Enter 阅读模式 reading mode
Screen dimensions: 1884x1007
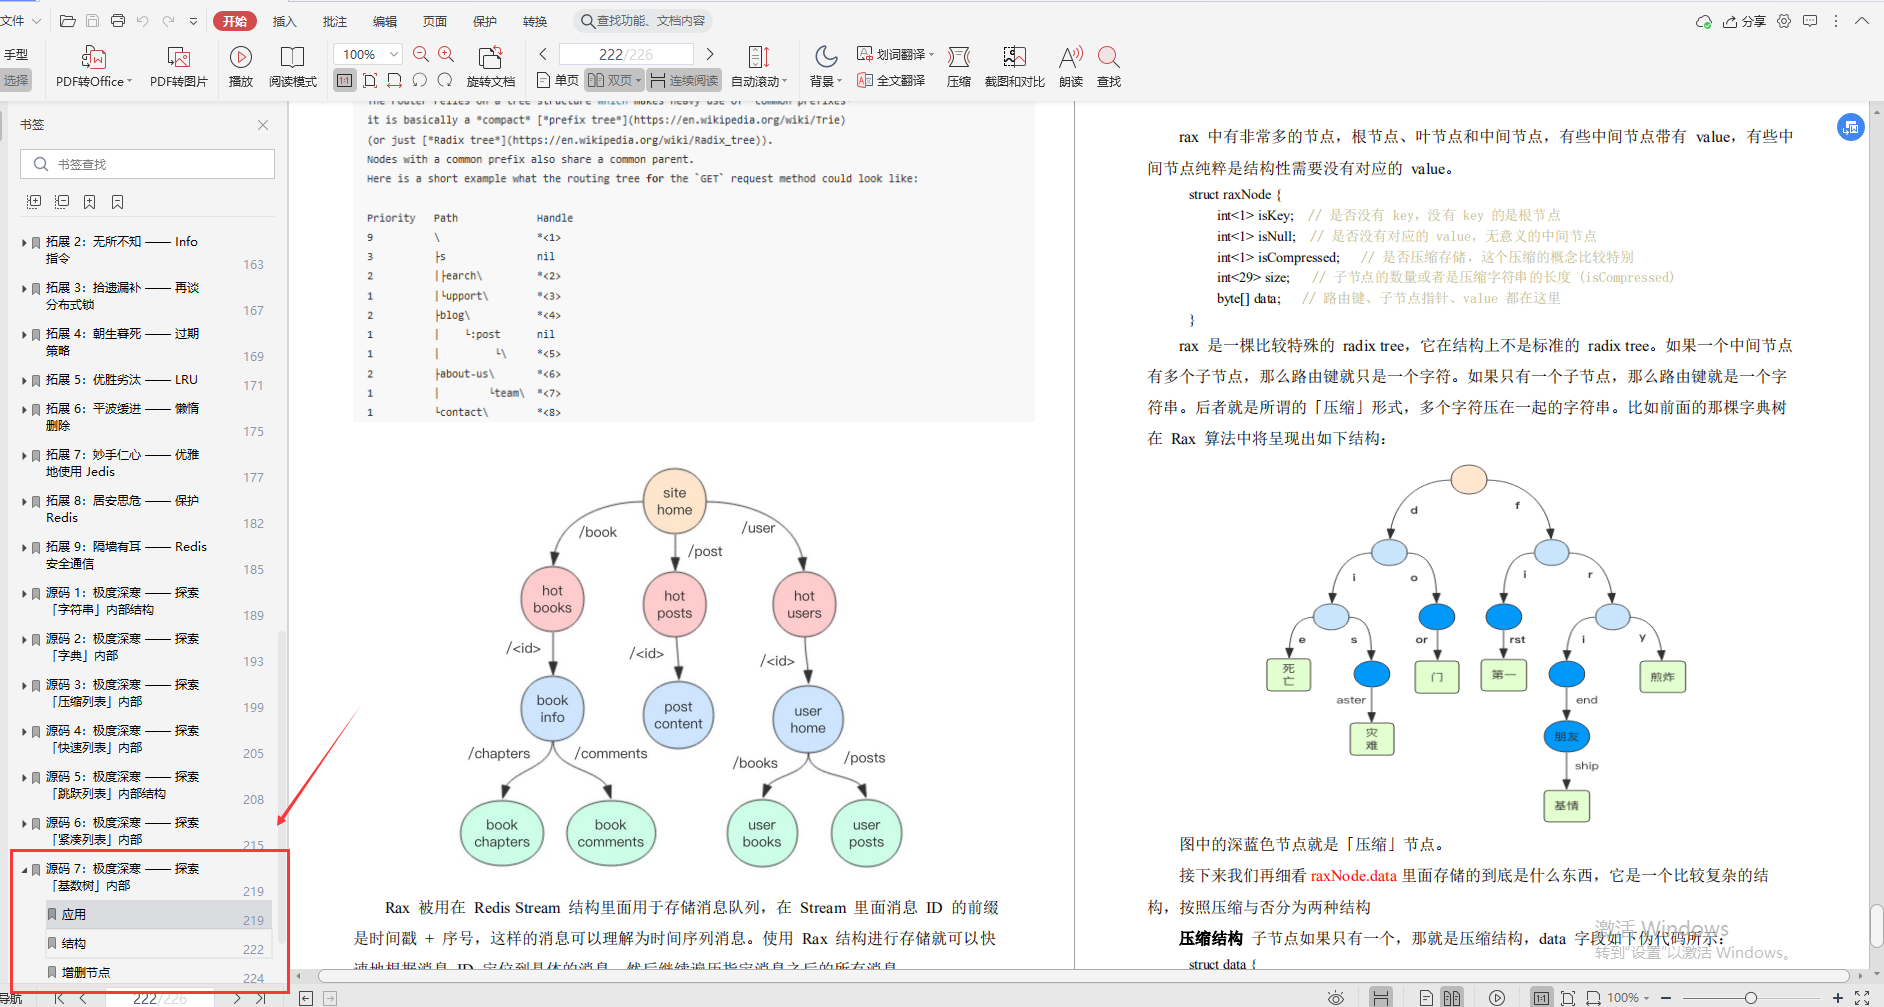(x=293, y=57)
